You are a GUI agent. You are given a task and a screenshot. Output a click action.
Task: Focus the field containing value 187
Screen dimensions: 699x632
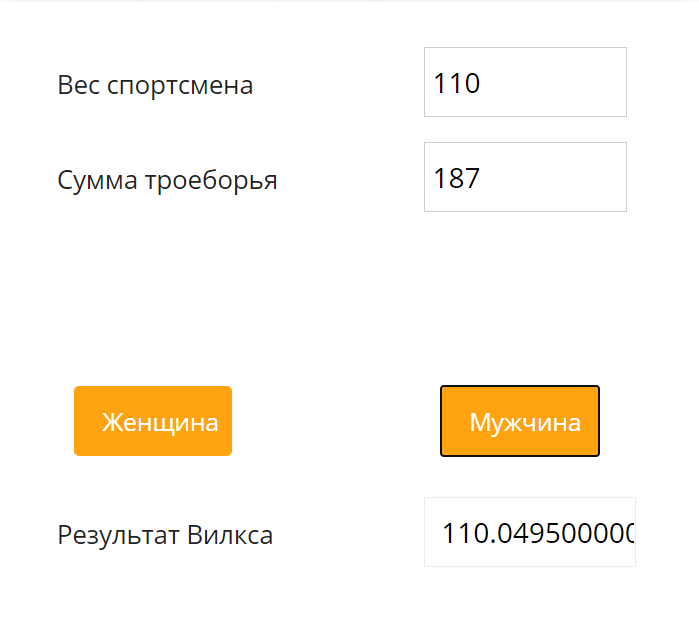(525, 178)
